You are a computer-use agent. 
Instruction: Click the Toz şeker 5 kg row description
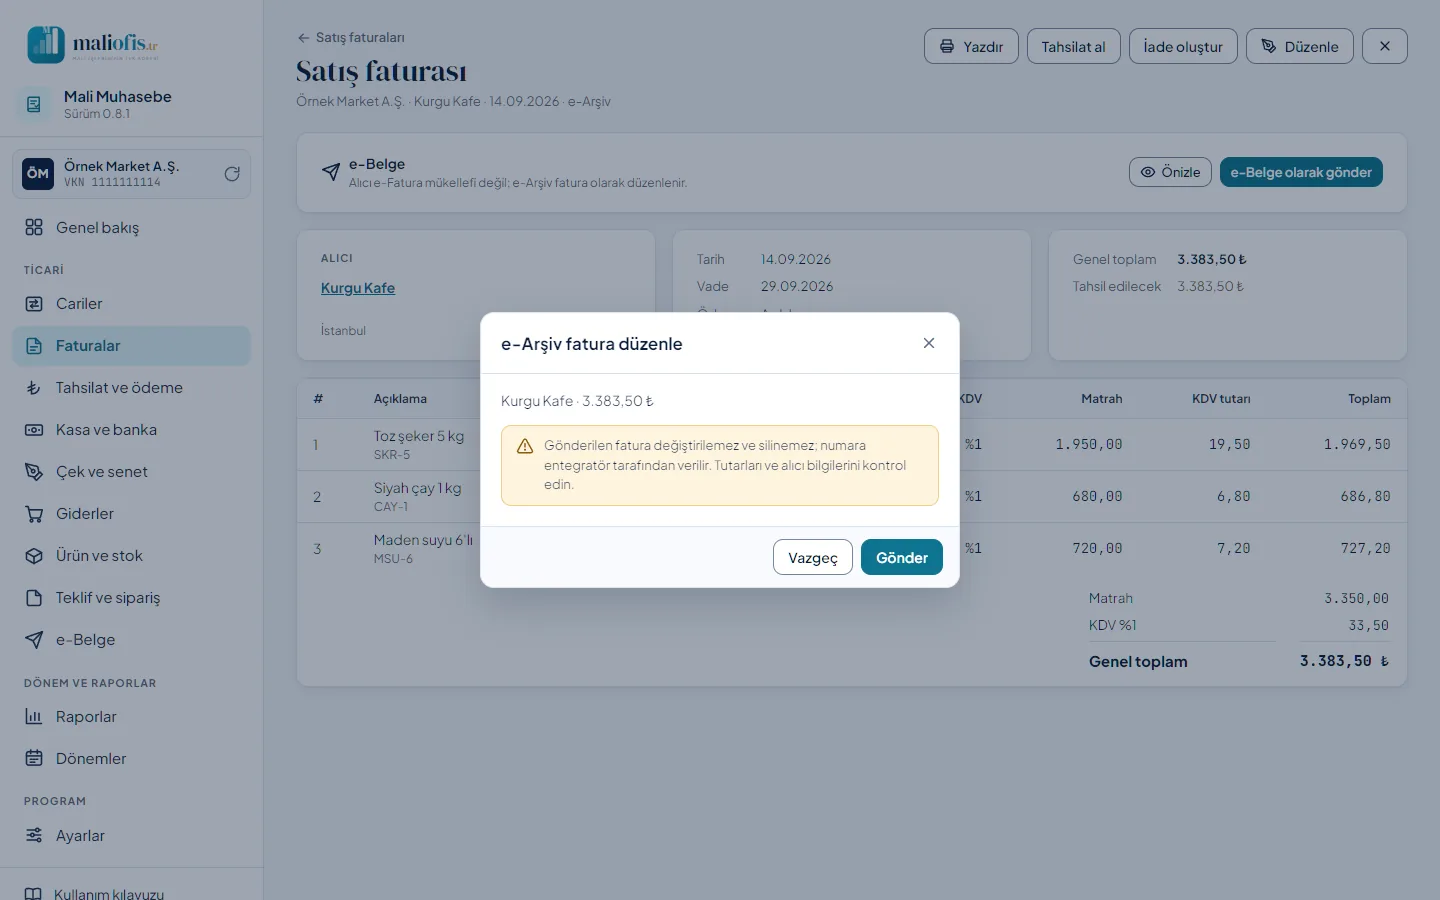[419, 436]
